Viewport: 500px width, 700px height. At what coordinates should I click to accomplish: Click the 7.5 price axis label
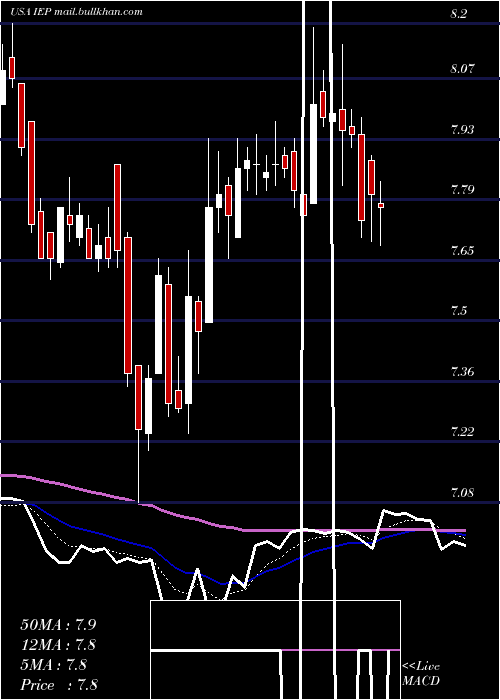[x=459, y=310]
